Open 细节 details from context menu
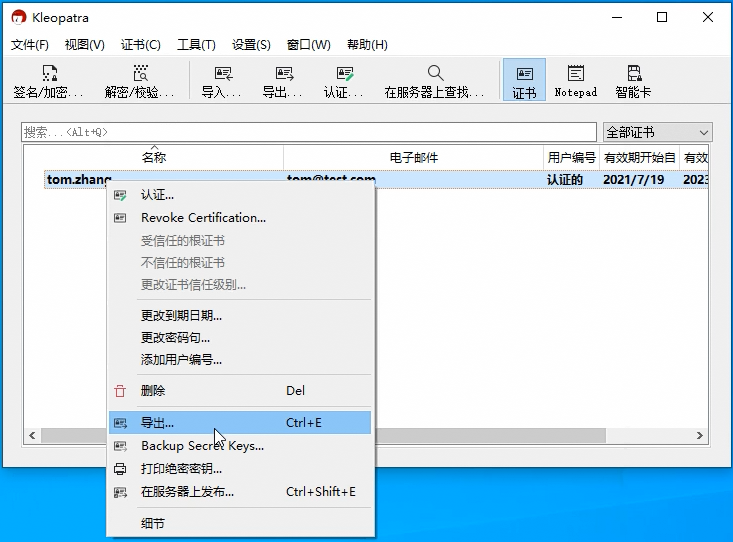The height and width of the screenshot is (542, 733). pos(240,523)
